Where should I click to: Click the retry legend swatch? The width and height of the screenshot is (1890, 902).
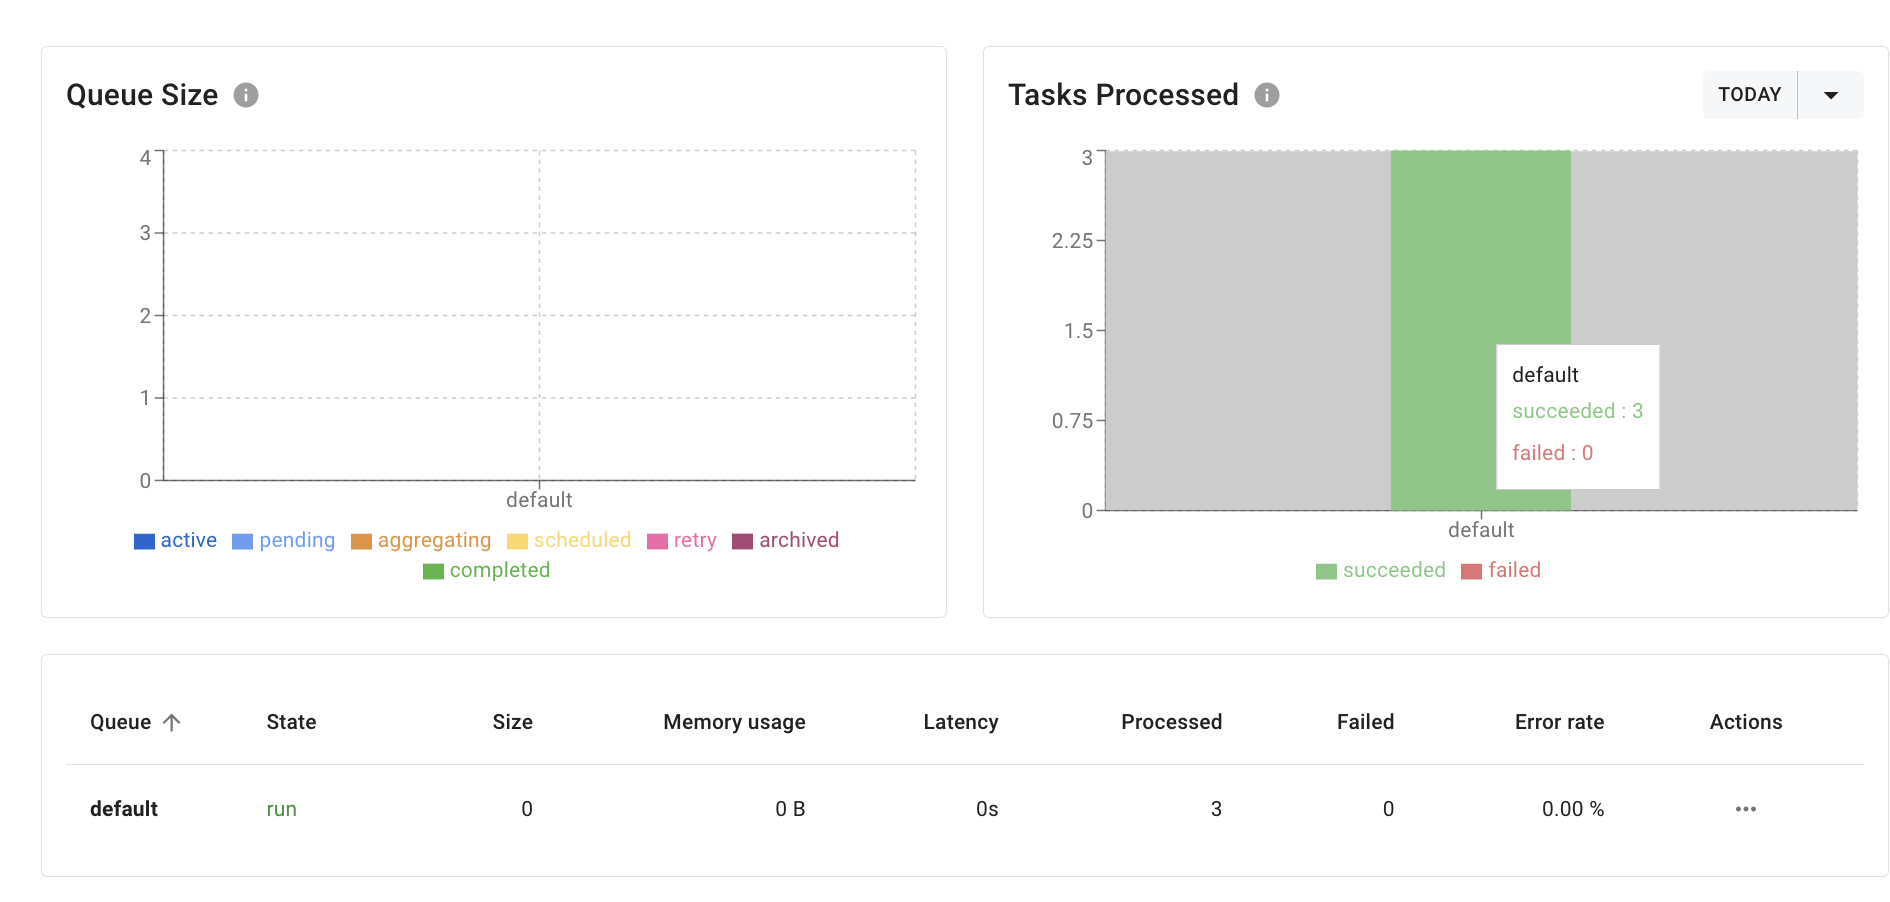coord(657,541)
